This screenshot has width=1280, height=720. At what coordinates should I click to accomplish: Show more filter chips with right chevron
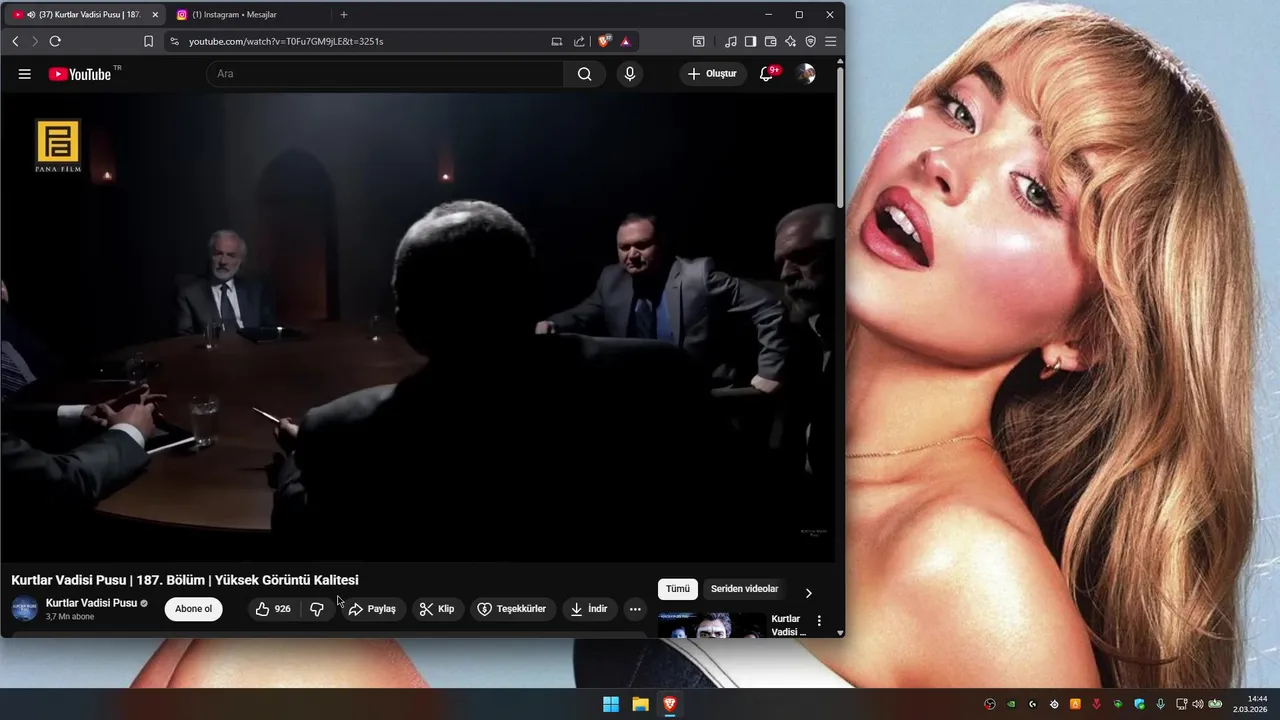(x=809, y=593)
